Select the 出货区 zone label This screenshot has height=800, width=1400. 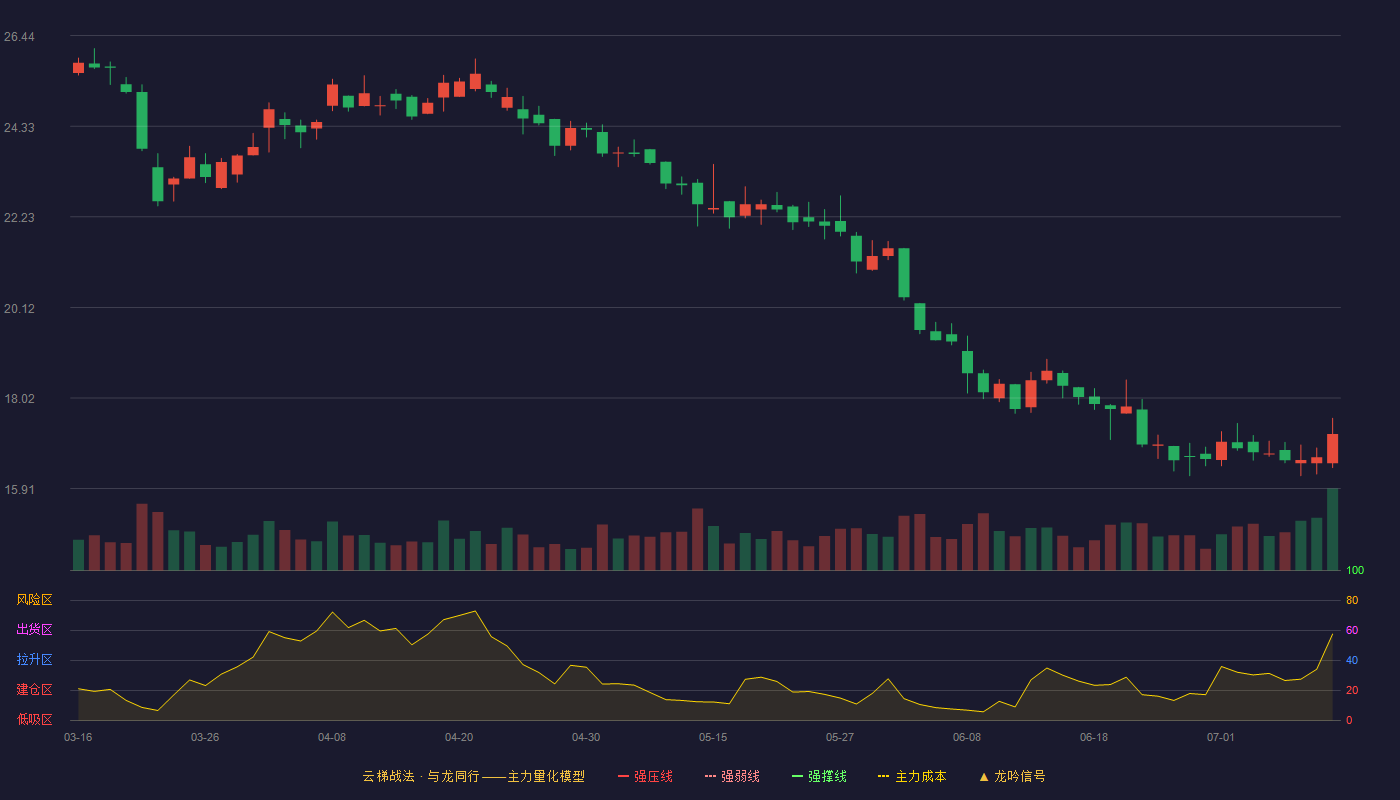[34, 630]
